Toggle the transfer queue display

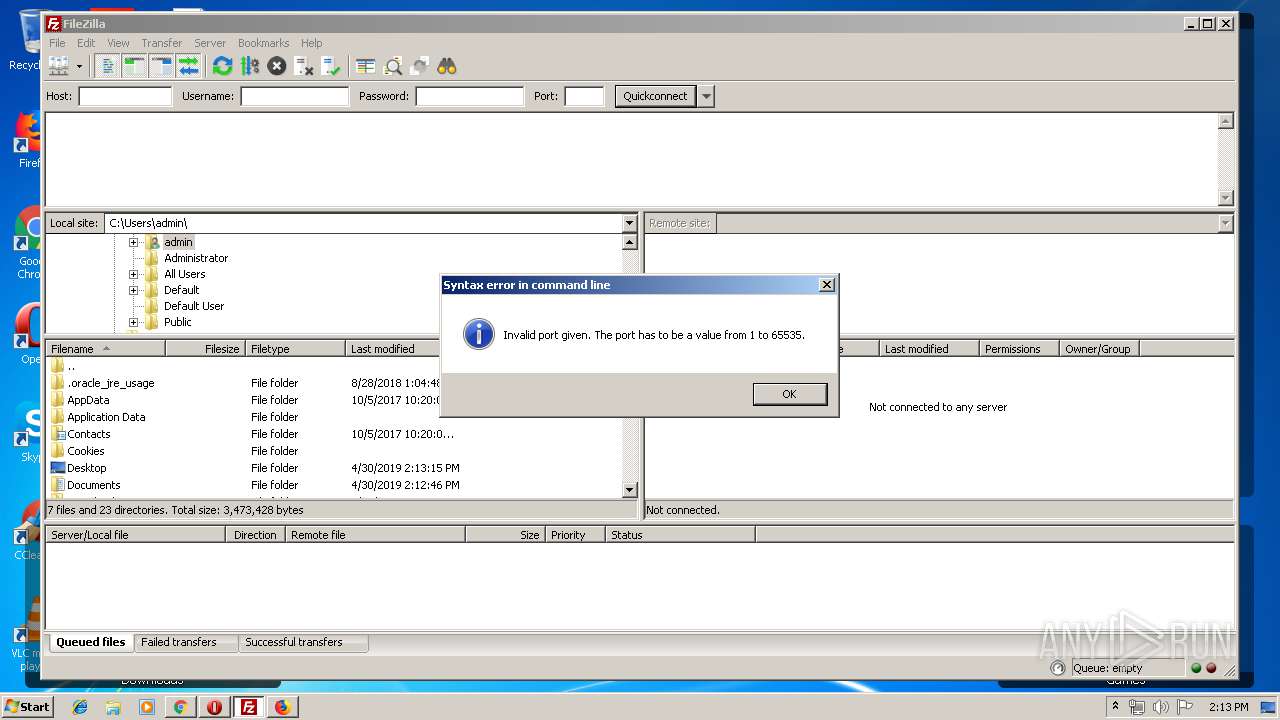(189, 66)
